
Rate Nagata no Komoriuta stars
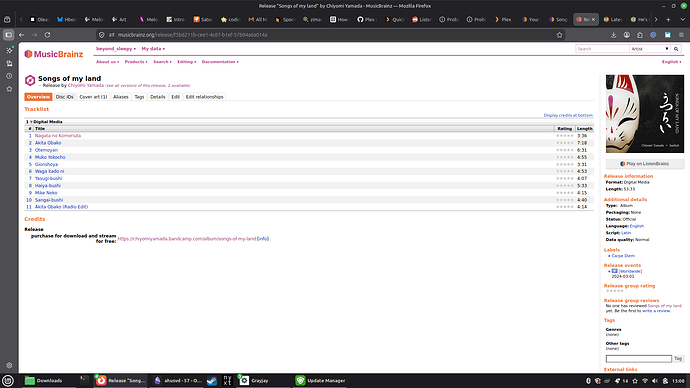565,136
